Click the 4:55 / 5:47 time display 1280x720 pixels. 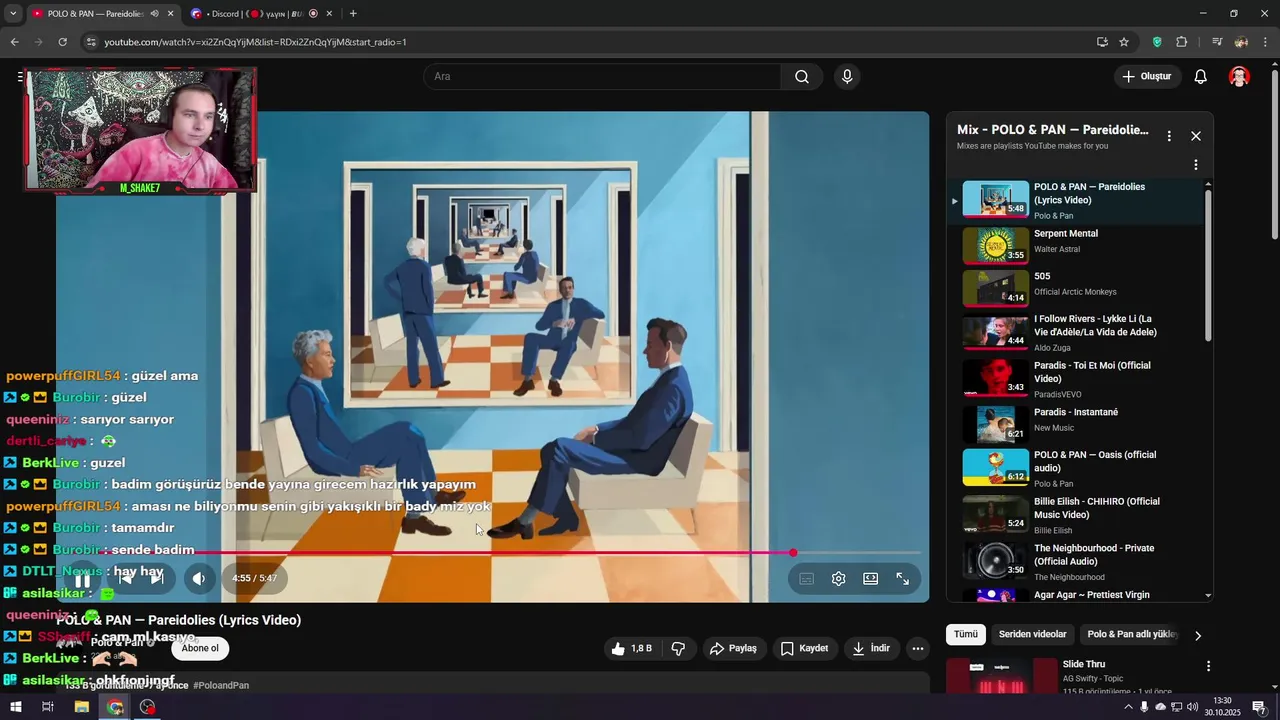254,578
